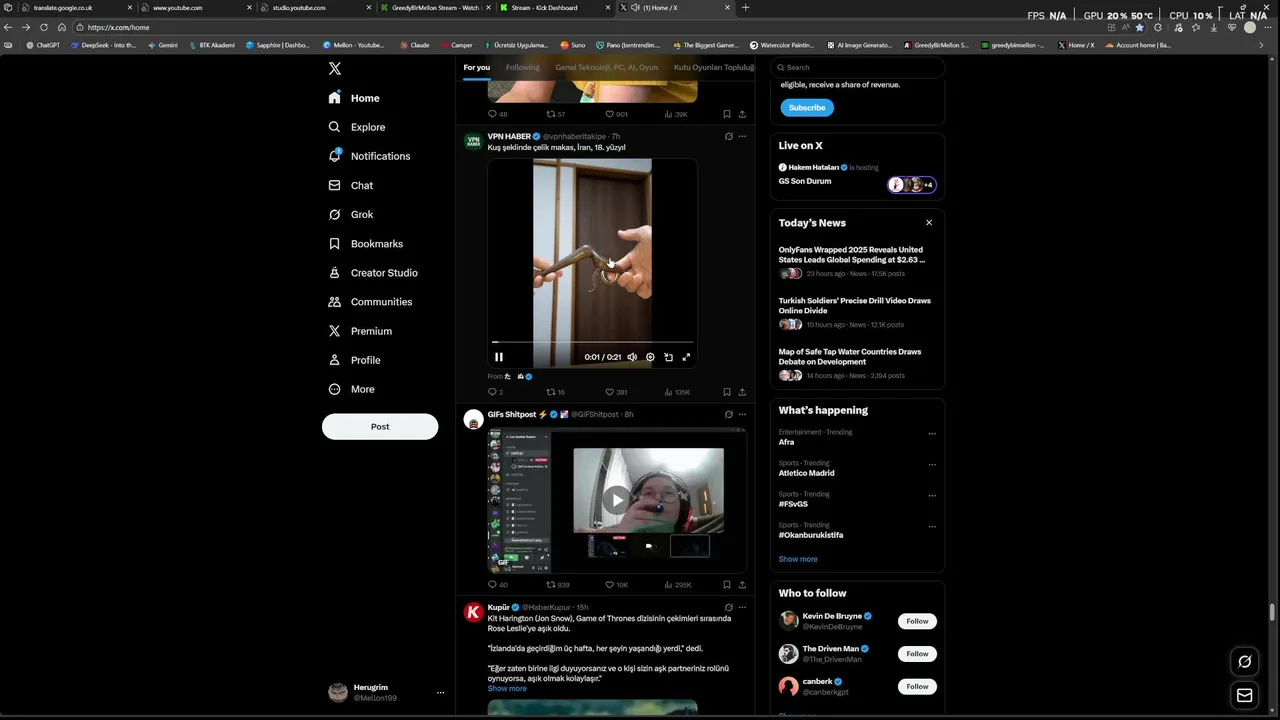
Task: Share the VPN HABER post
Action: tap(742, 392)
